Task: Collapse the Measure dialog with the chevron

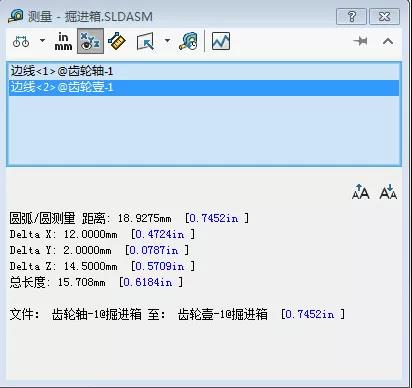Action: (x=388, y=41)
